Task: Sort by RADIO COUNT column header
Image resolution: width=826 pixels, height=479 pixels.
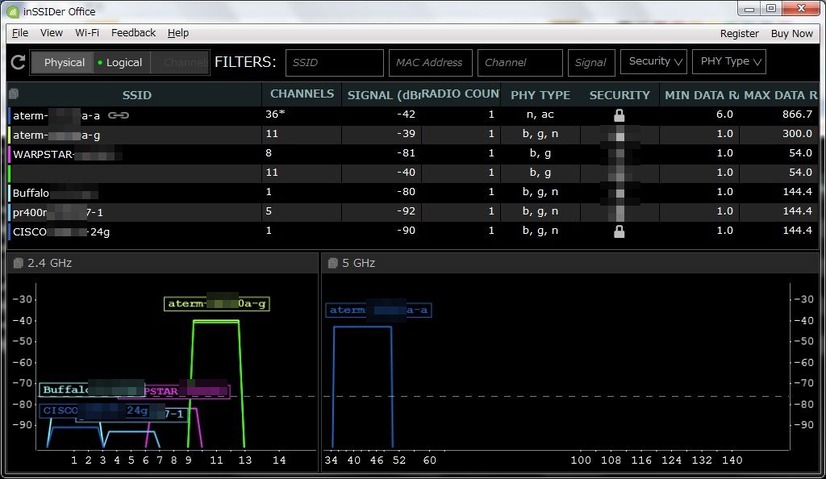Action: [460, 94]
